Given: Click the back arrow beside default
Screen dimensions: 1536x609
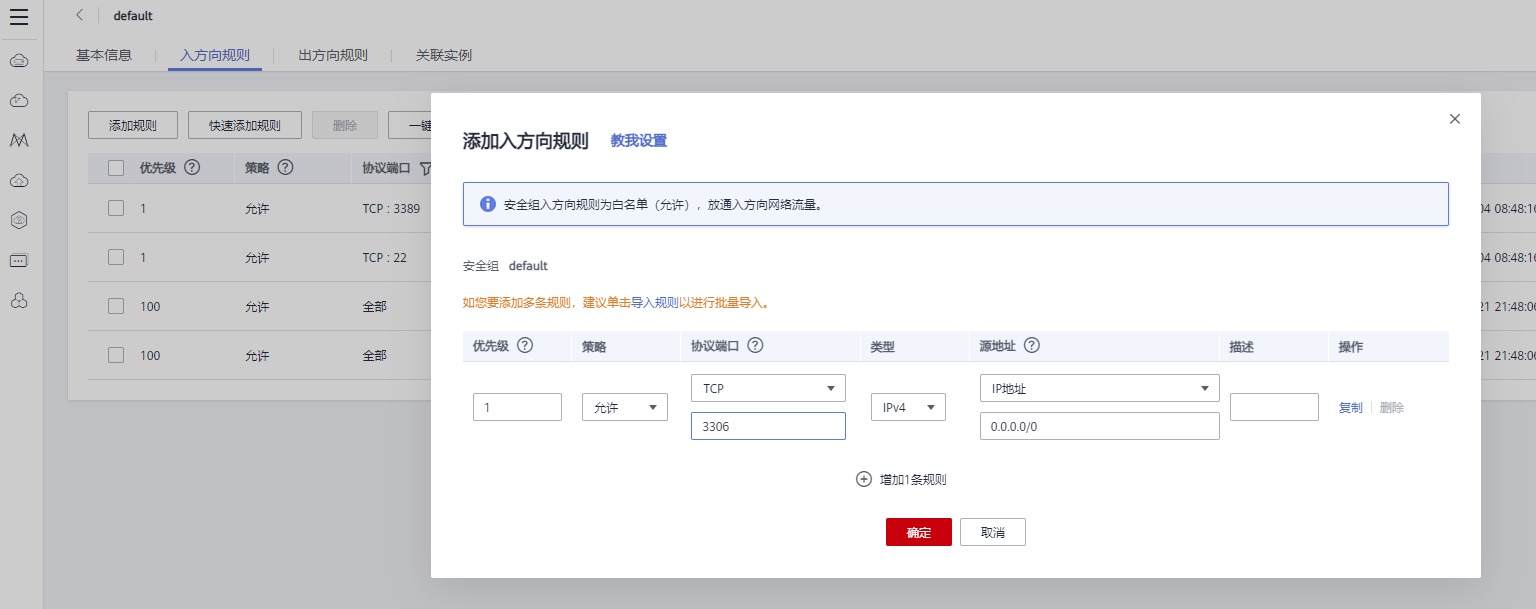Looking at the screenshot, I should (80, 15).
